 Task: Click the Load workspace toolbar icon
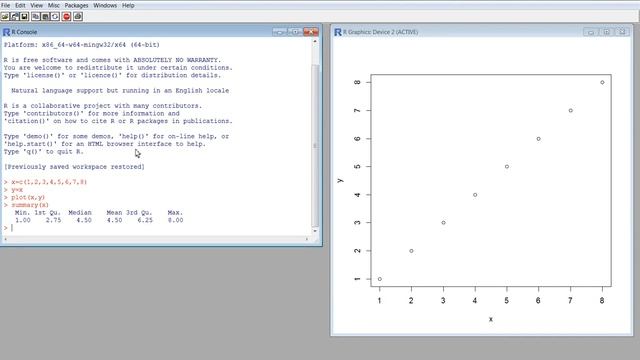click(x=15, y=16)
